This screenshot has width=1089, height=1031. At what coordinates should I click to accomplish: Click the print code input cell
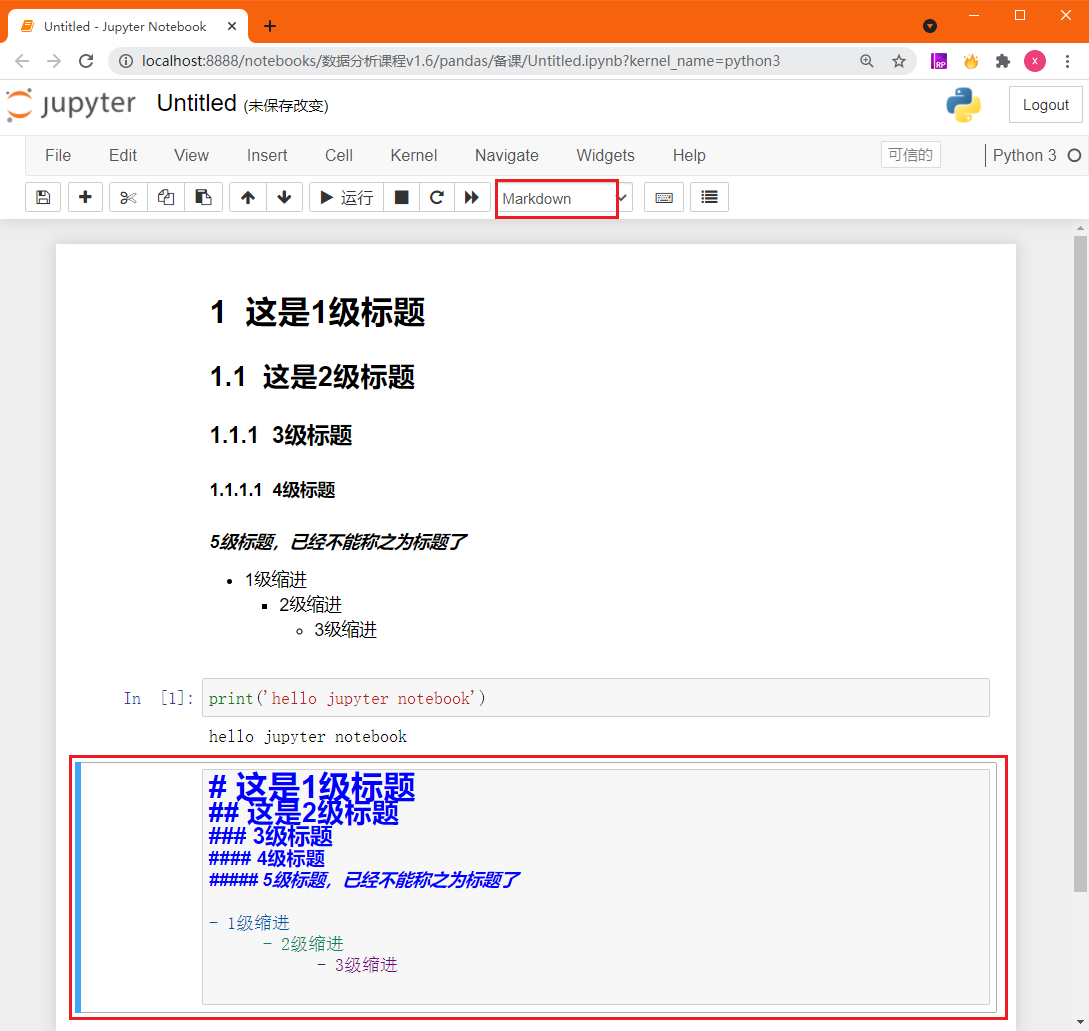(x=595, y=698)
